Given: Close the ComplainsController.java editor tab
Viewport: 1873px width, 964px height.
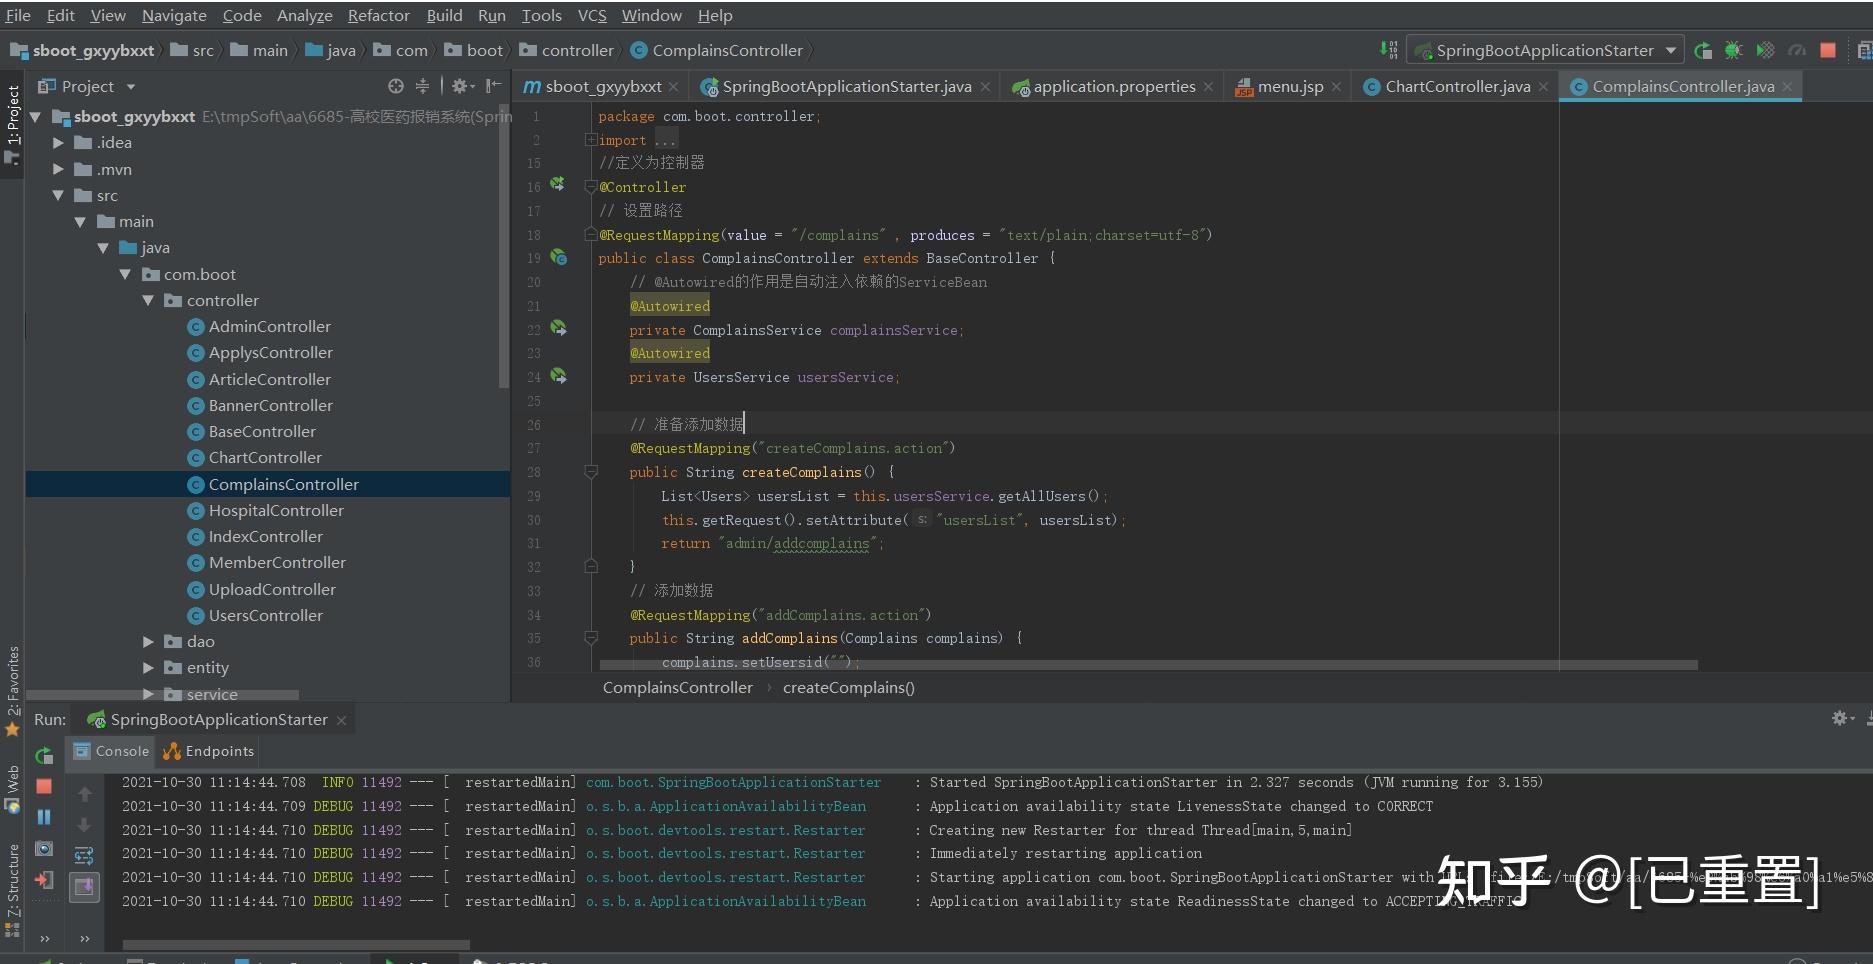Looking at the screenshot, I should (1787, 87).
